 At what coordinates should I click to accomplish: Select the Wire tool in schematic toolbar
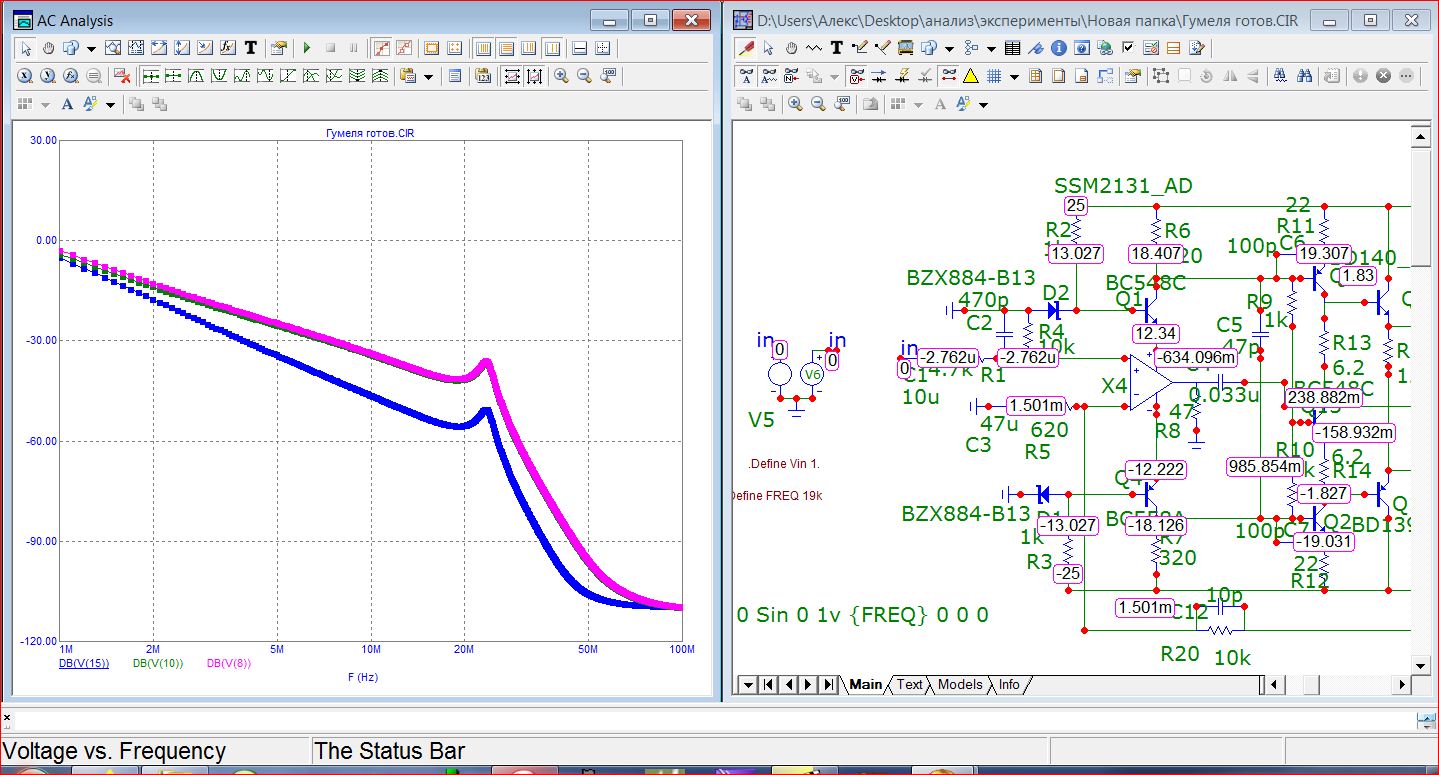[x=859, y=47]
